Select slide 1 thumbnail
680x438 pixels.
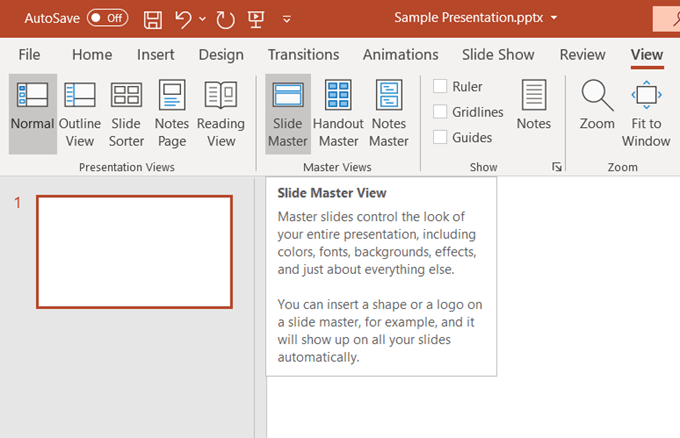(x=134, y=252)
